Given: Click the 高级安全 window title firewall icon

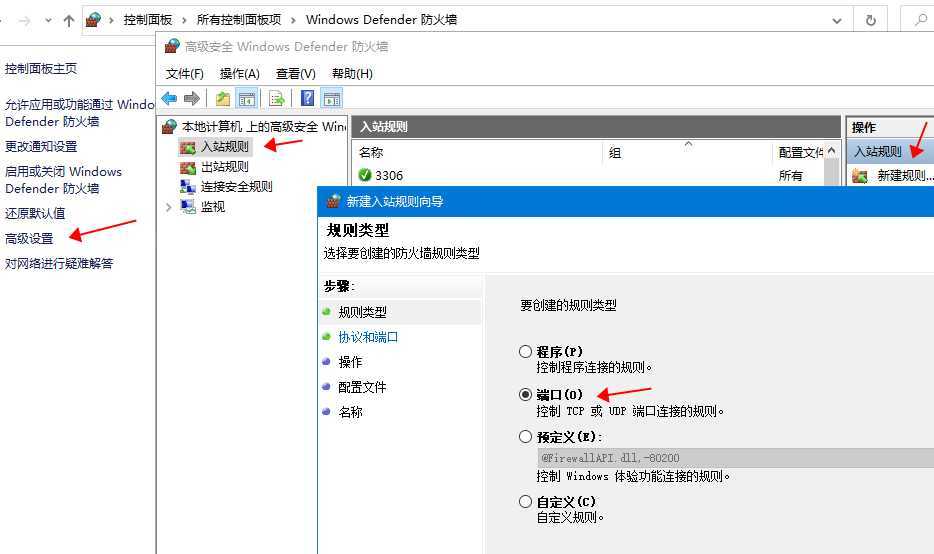Looking at the screenshot, I should (x=172, y=46).
